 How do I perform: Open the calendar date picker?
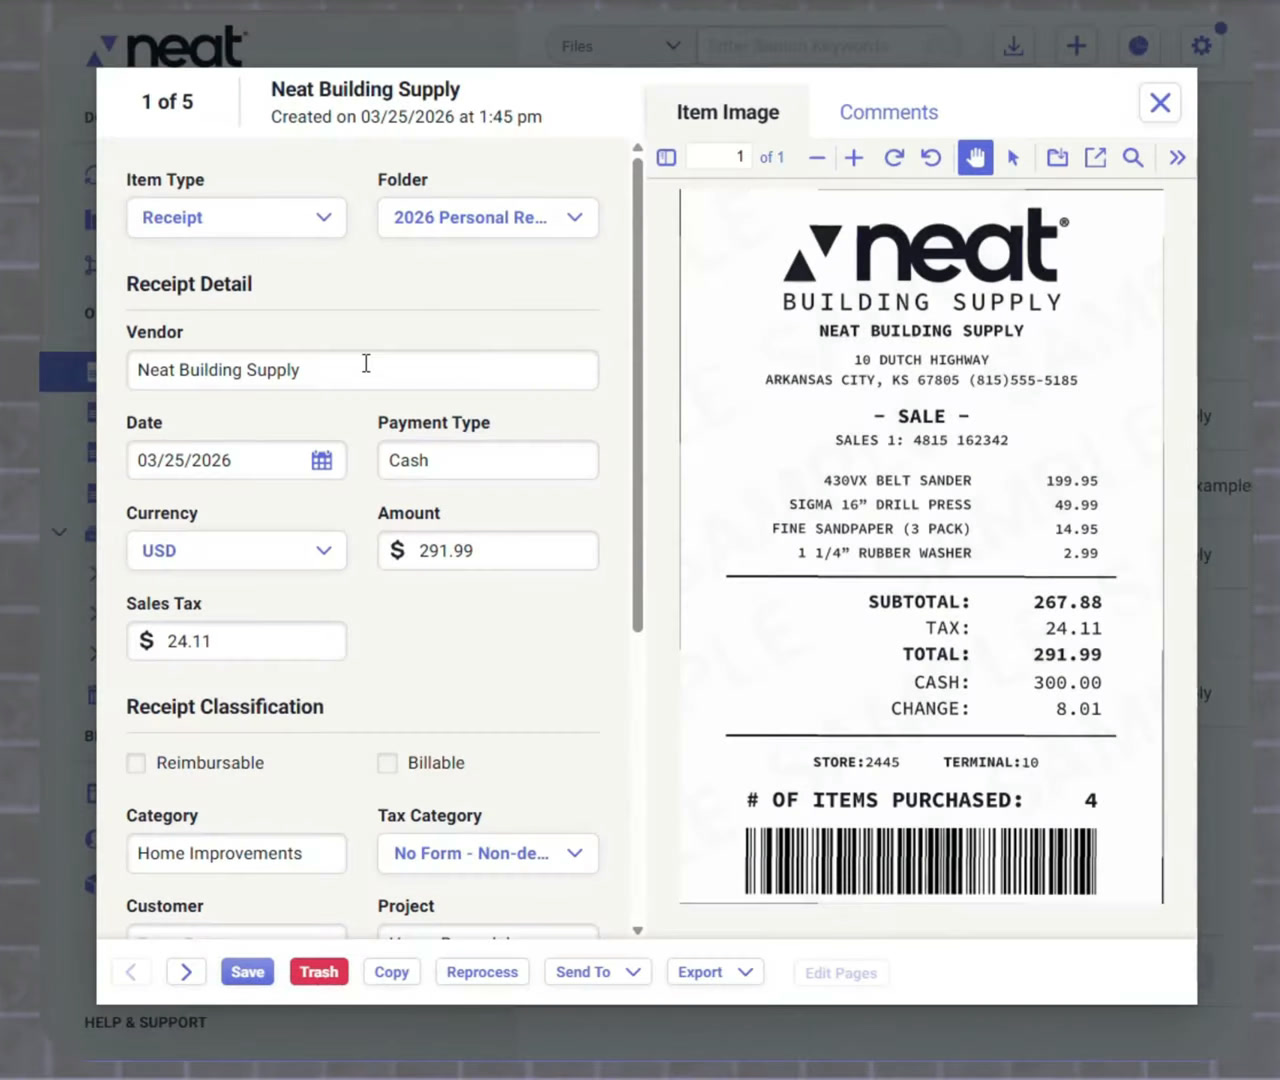pos(321,460)
